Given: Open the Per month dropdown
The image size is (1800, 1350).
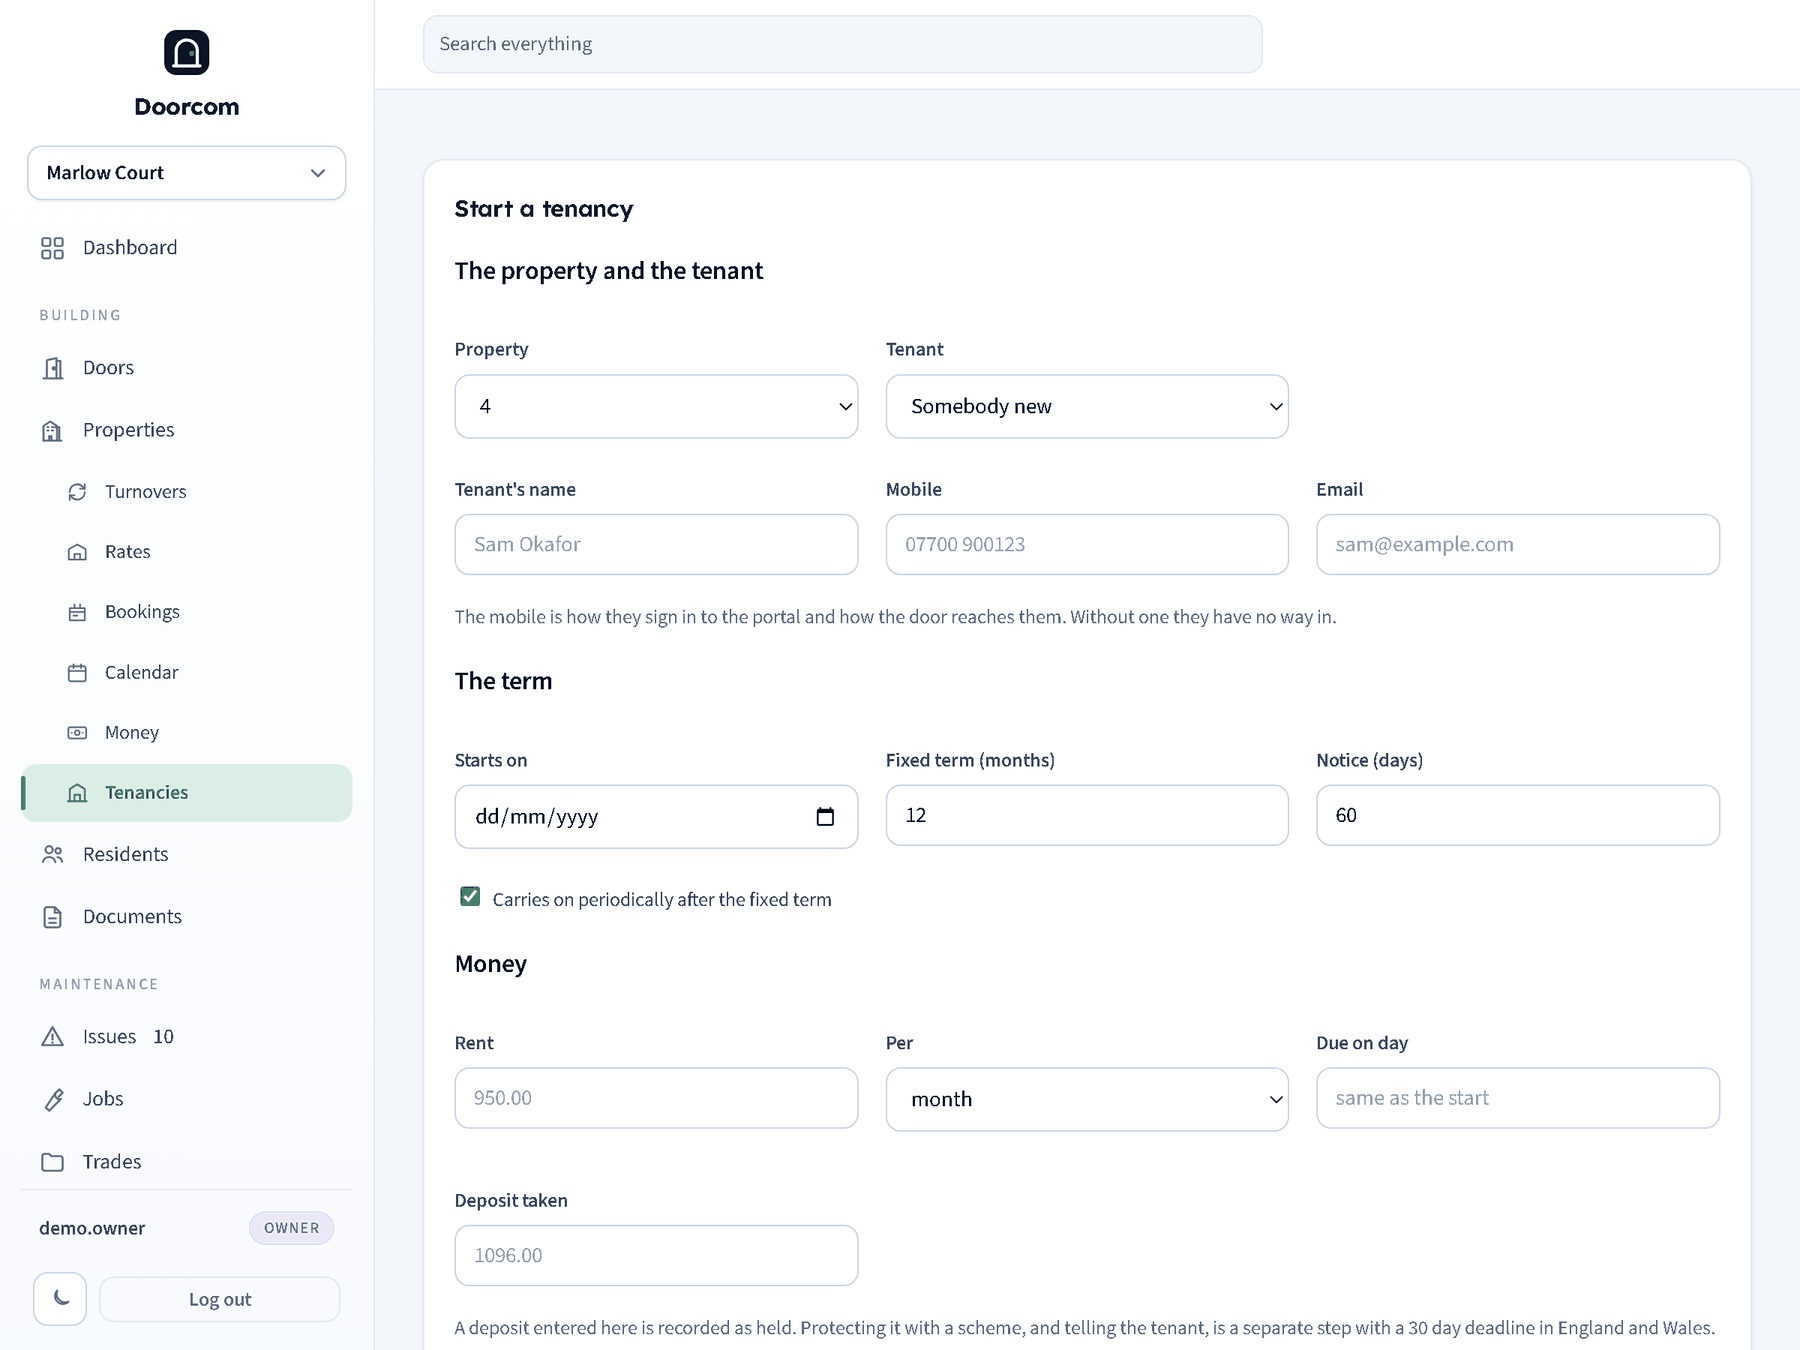Looking at the screenshot, I should pyautogui.click(x=1087, y=1099).
